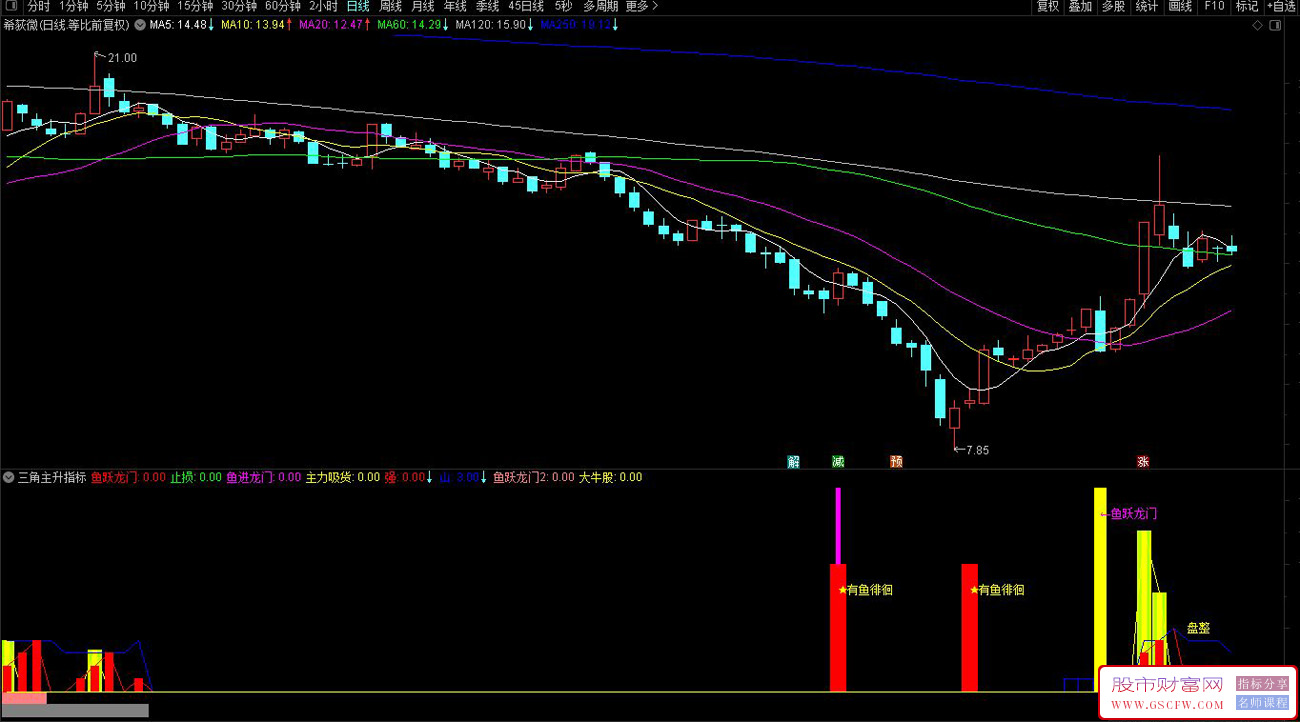Select the 30分钟 period tab
The image size is (1300, 722).
tap(240, 6)
